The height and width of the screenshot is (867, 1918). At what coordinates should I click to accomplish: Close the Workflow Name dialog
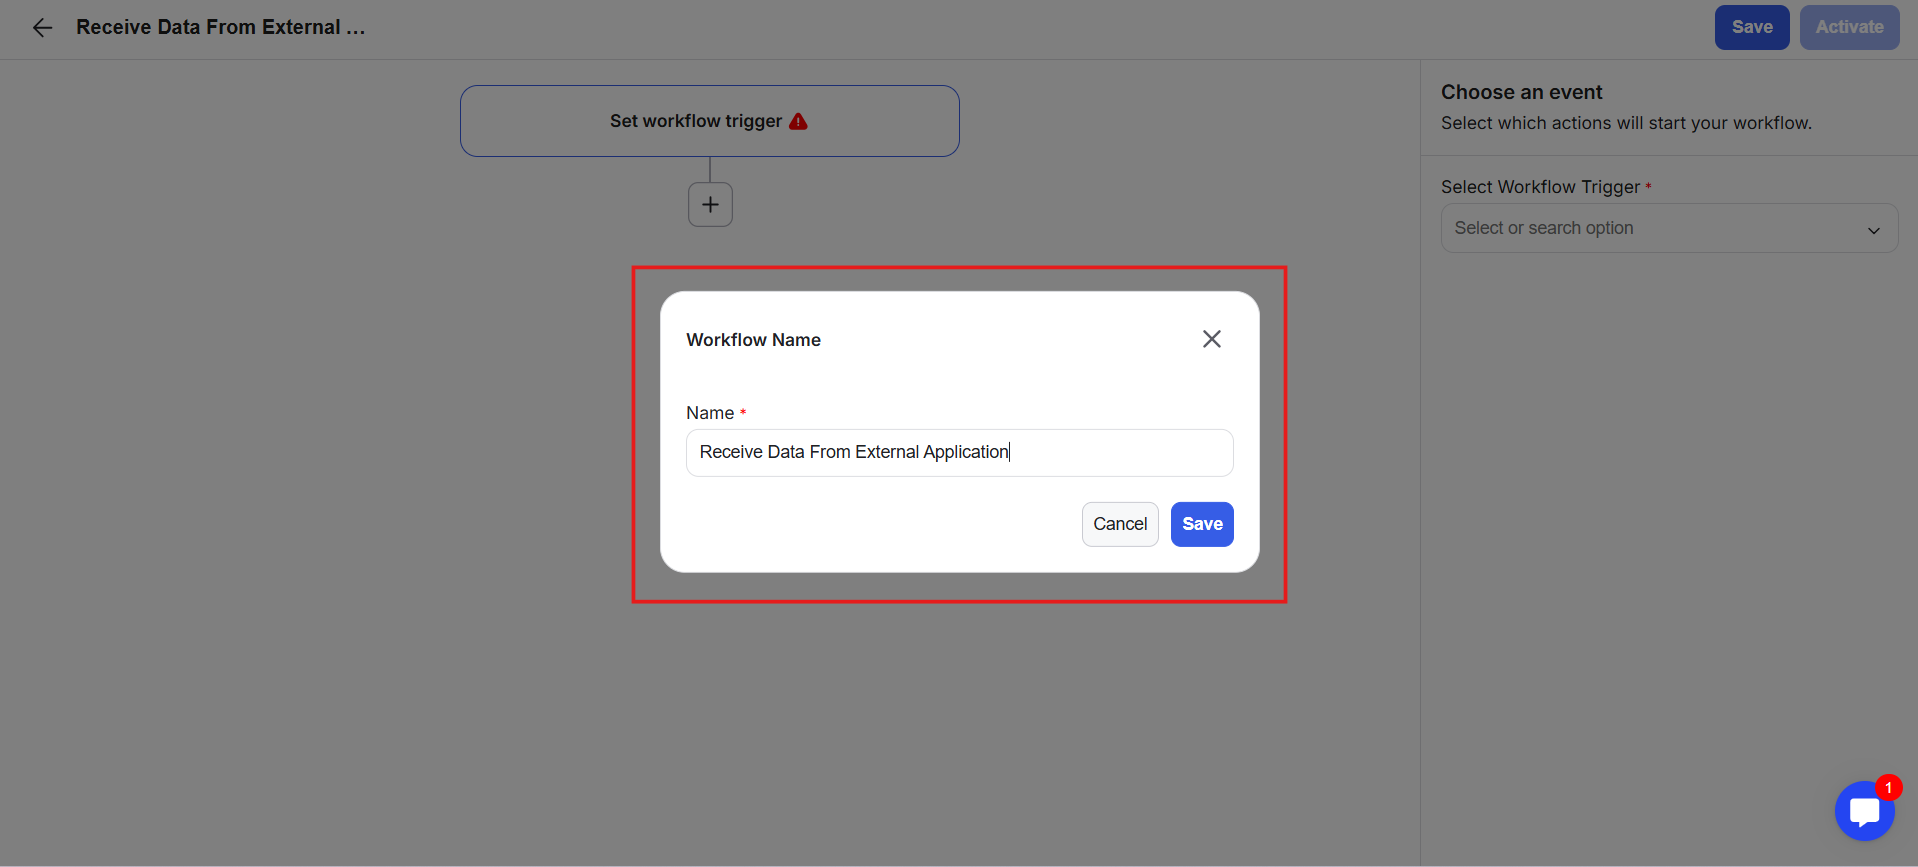[x=1211, y=339]
